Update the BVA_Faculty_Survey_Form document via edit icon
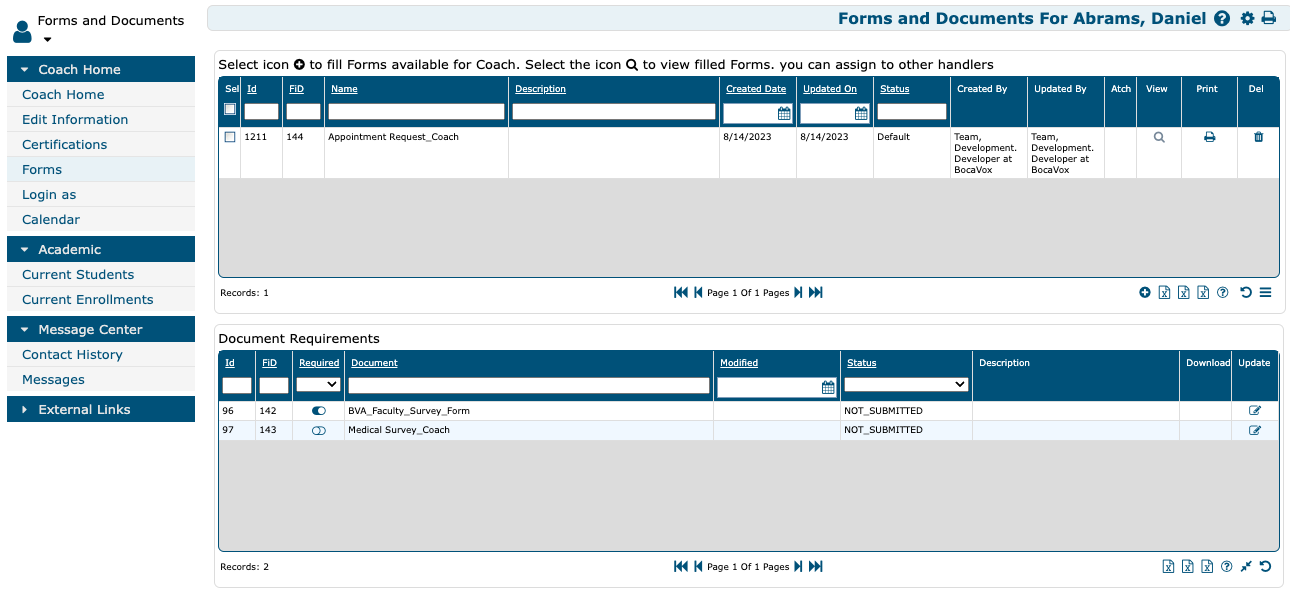This screenshot has height=594, width=1290. click(1255, 411)
